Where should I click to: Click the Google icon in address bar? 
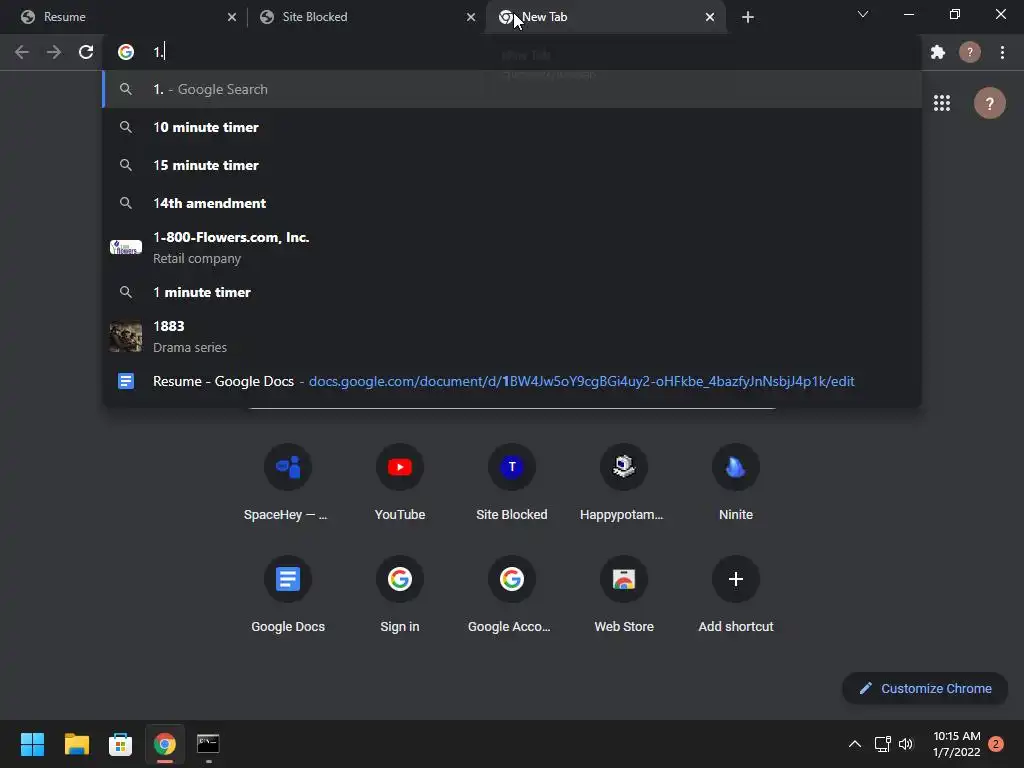point(126,52)
